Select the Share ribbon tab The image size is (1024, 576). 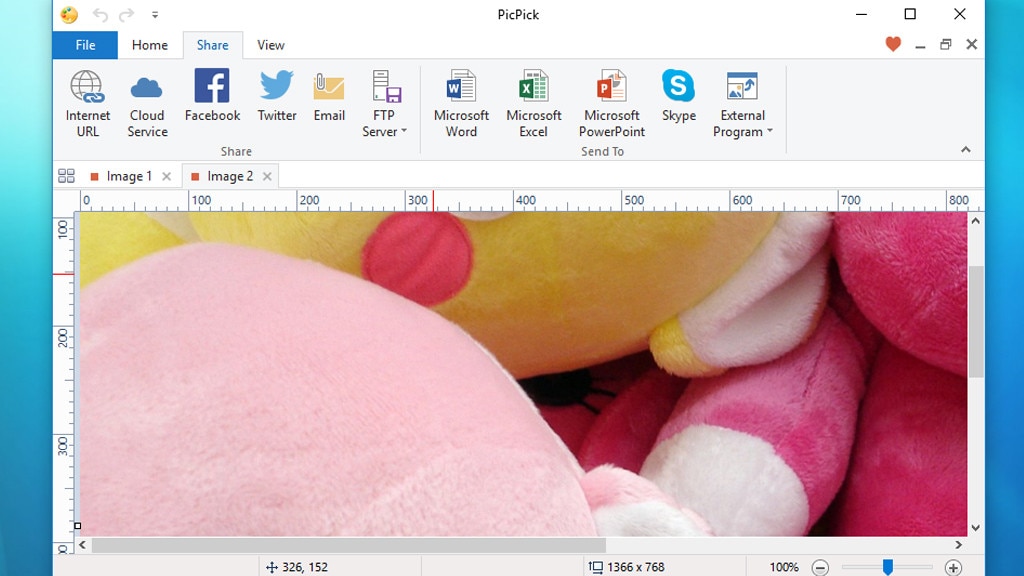[213, 45]
